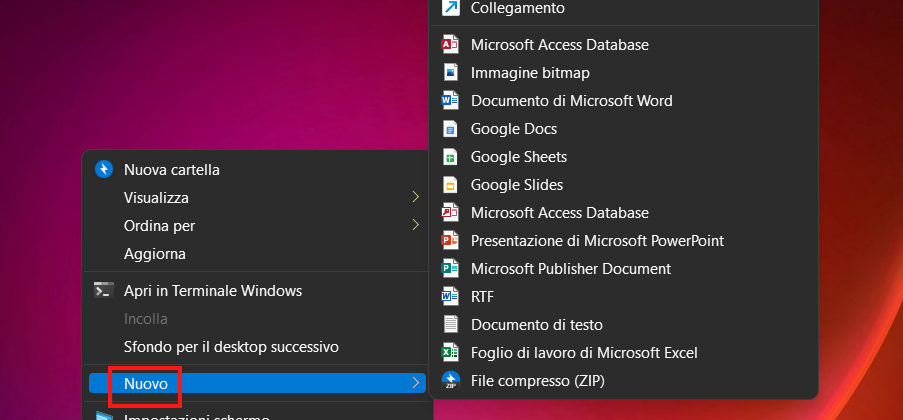Click the Microsoft Word document icon
The height and width of the screenshot is (420, 903).
[x=450, y=101]
